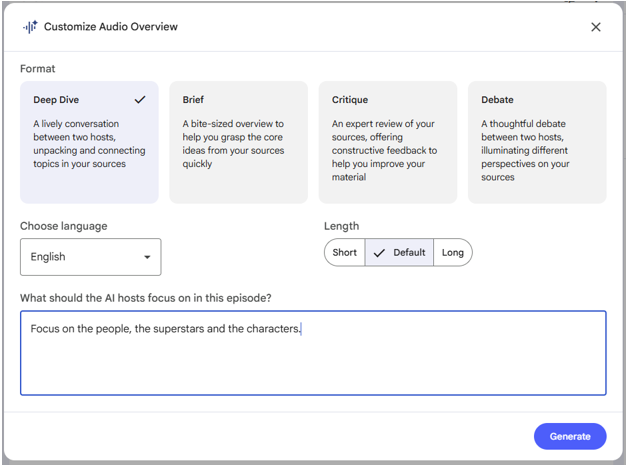Click the language dropdown arrow
Image resolution: width=629 pixels, height=465 pixels.
coord(147,257)
